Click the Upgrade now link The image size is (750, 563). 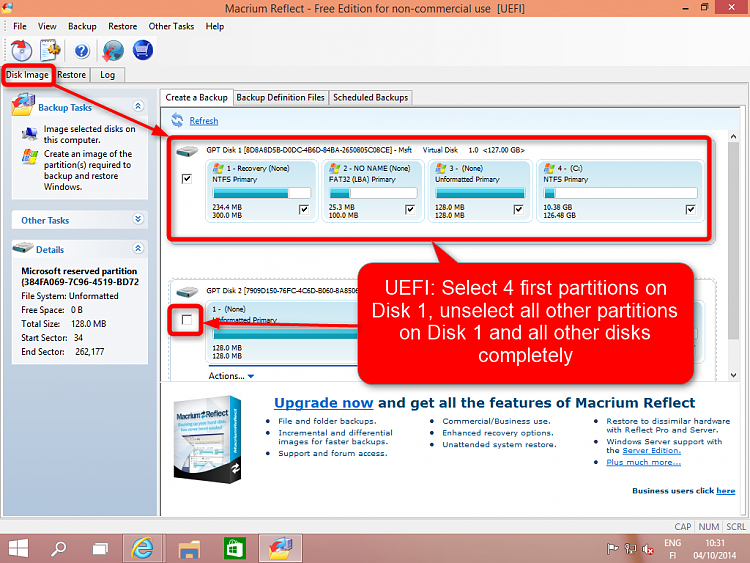[323, 403]
